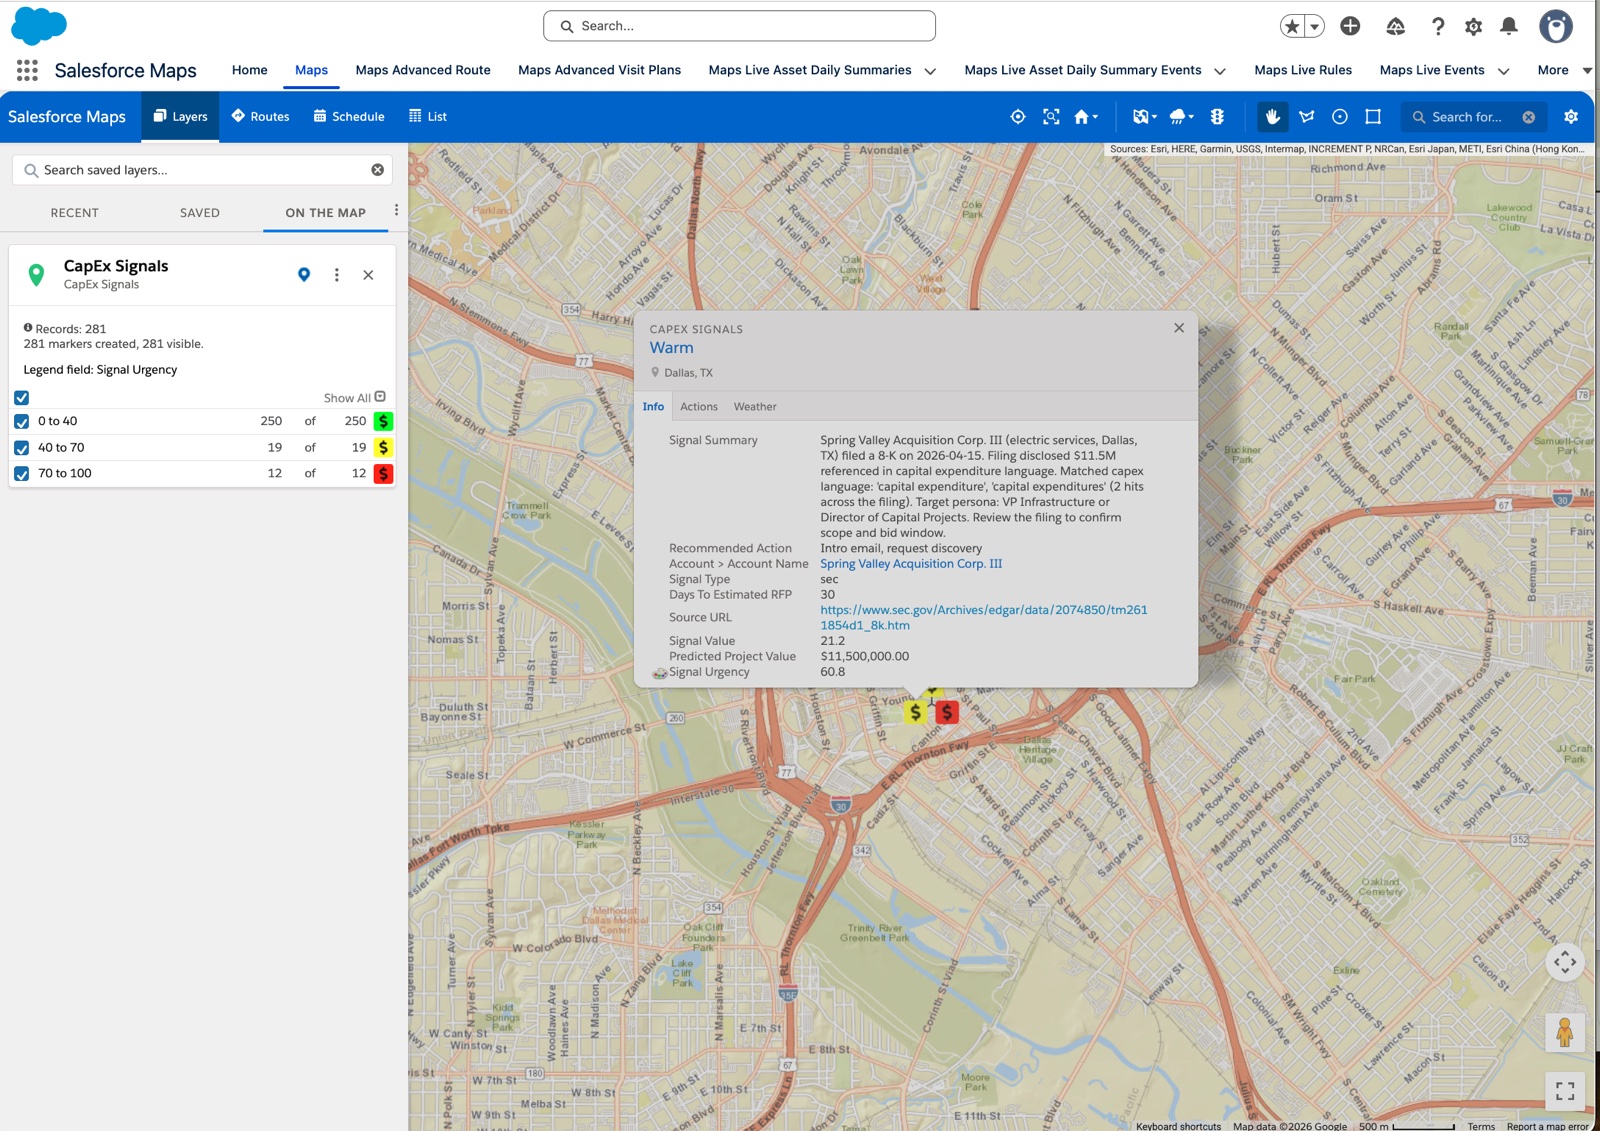Expand Maps Live Asset Daily Summary Events menu
The height and width of the screenshot is (1131, 1600).
(x=1220, y=71)
